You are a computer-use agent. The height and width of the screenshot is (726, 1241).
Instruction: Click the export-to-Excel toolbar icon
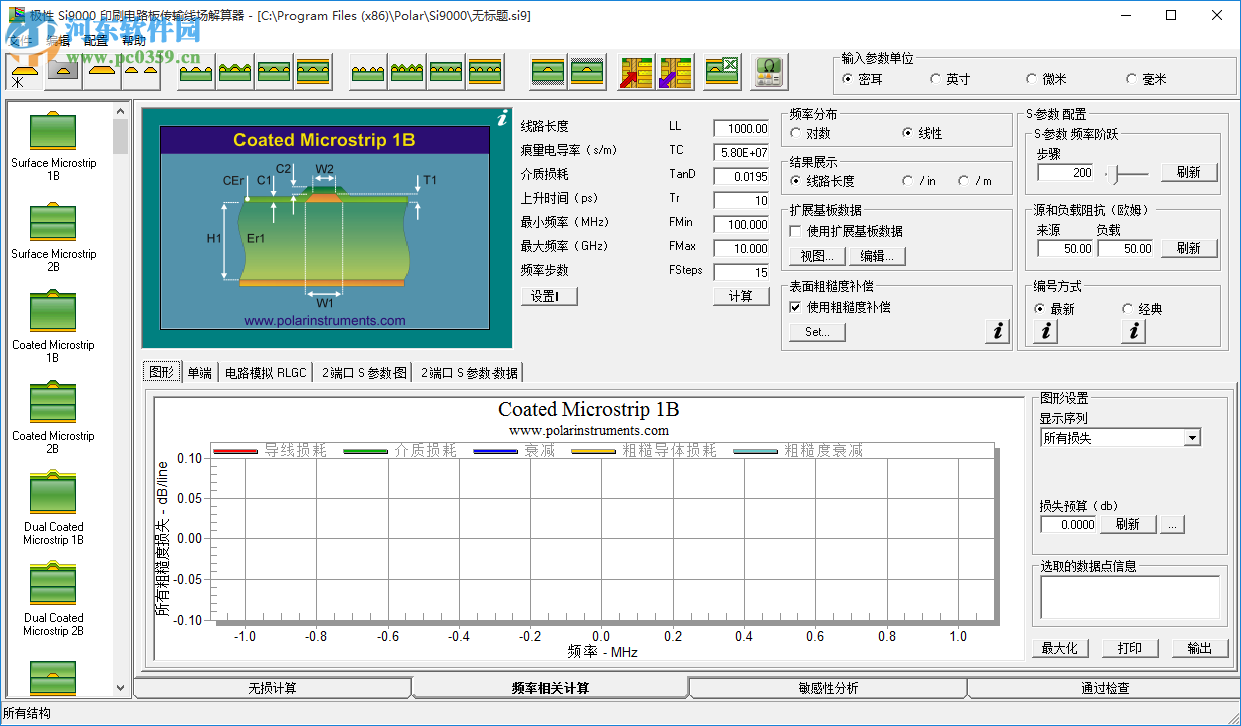(722, 70)
